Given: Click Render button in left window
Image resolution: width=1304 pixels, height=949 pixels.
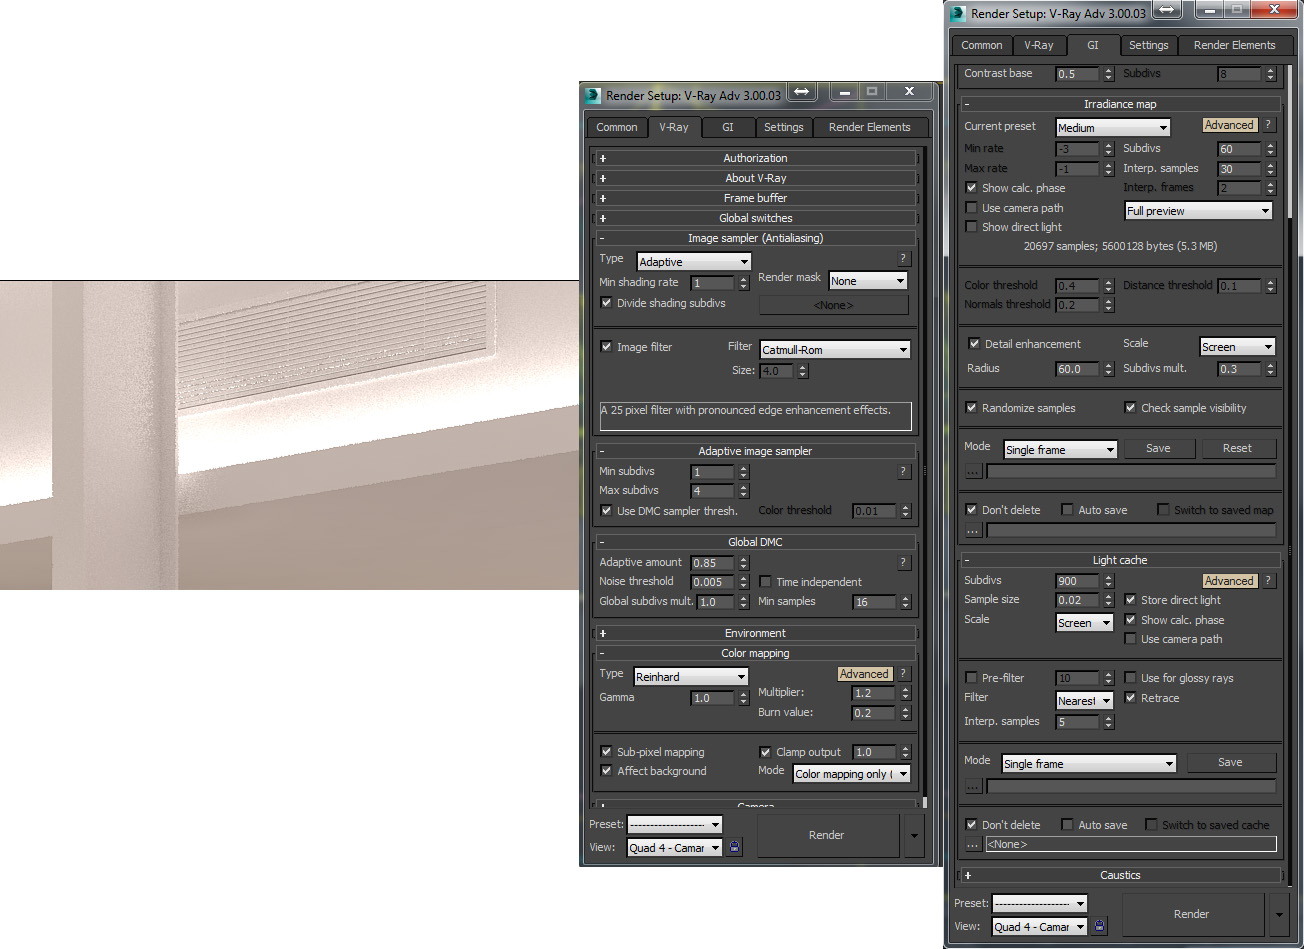Looking at the screenshot, I should [827, 835].
